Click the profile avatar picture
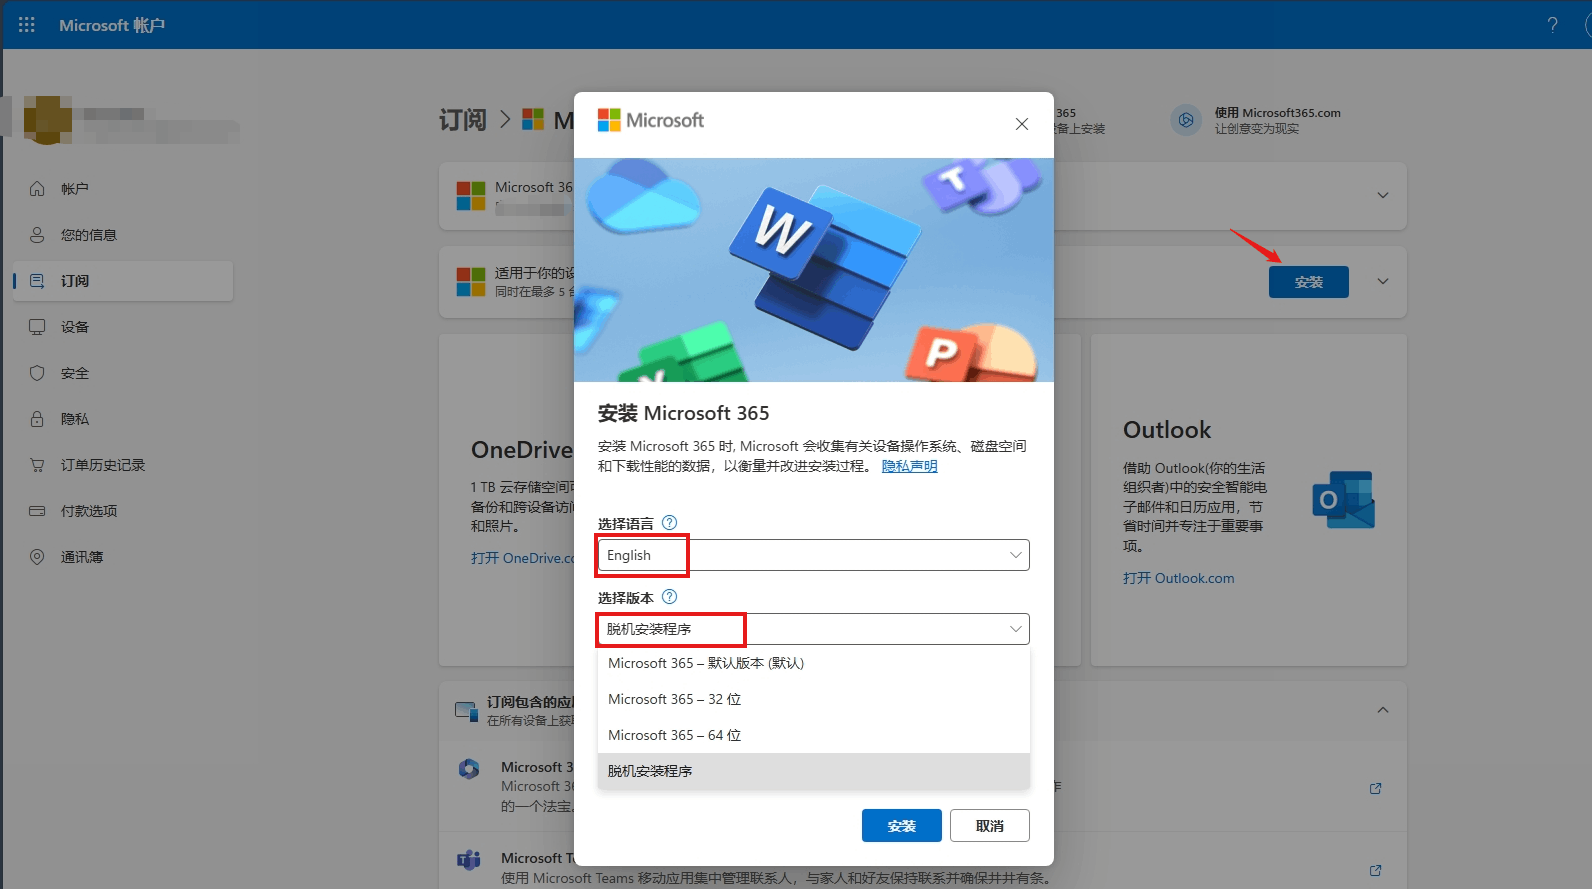1592x889 pixels. [x=47, y=120]
